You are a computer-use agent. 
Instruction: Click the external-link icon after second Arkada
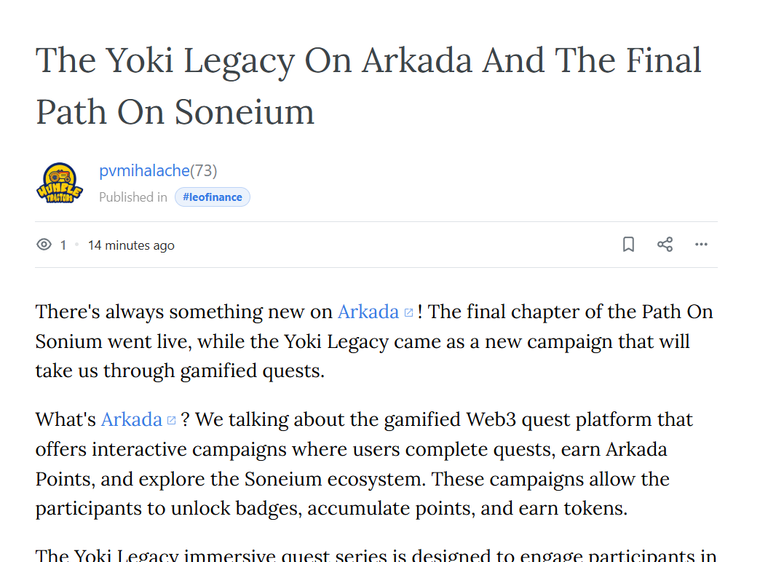pos(171,420)
